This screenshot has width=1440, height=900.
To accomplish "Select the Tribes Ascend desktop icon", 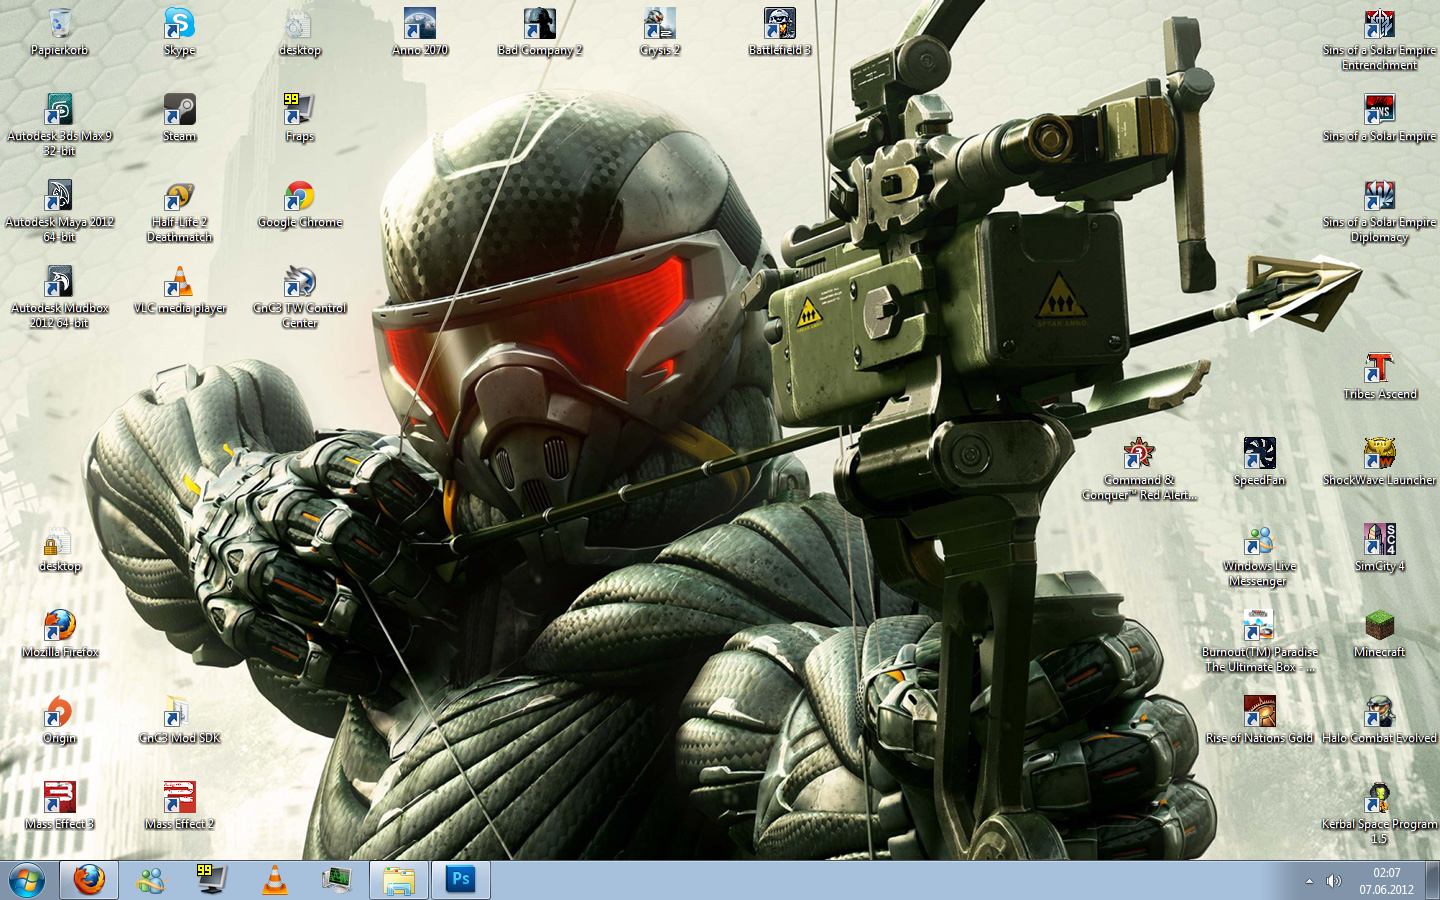I will (1379, 376).
